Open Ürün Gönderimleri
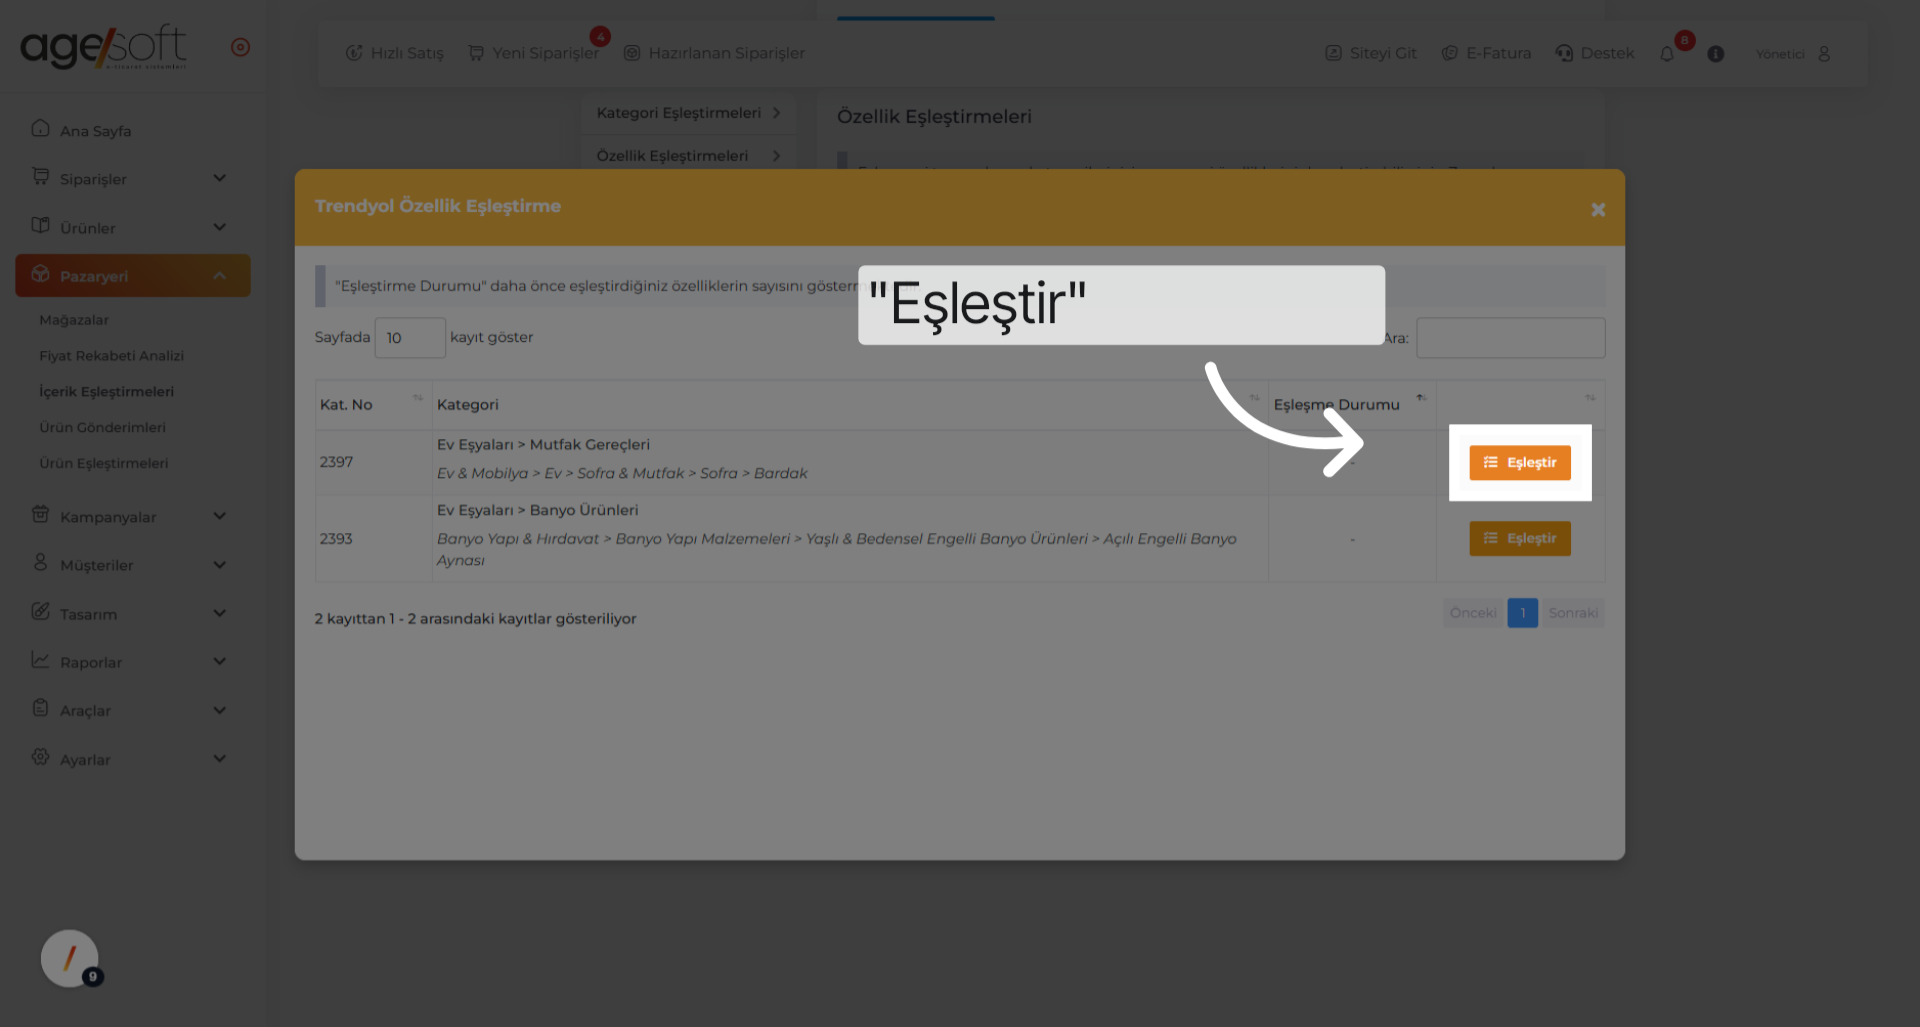This screenshot has width=1920, height=1027. [x=103, y=428]
